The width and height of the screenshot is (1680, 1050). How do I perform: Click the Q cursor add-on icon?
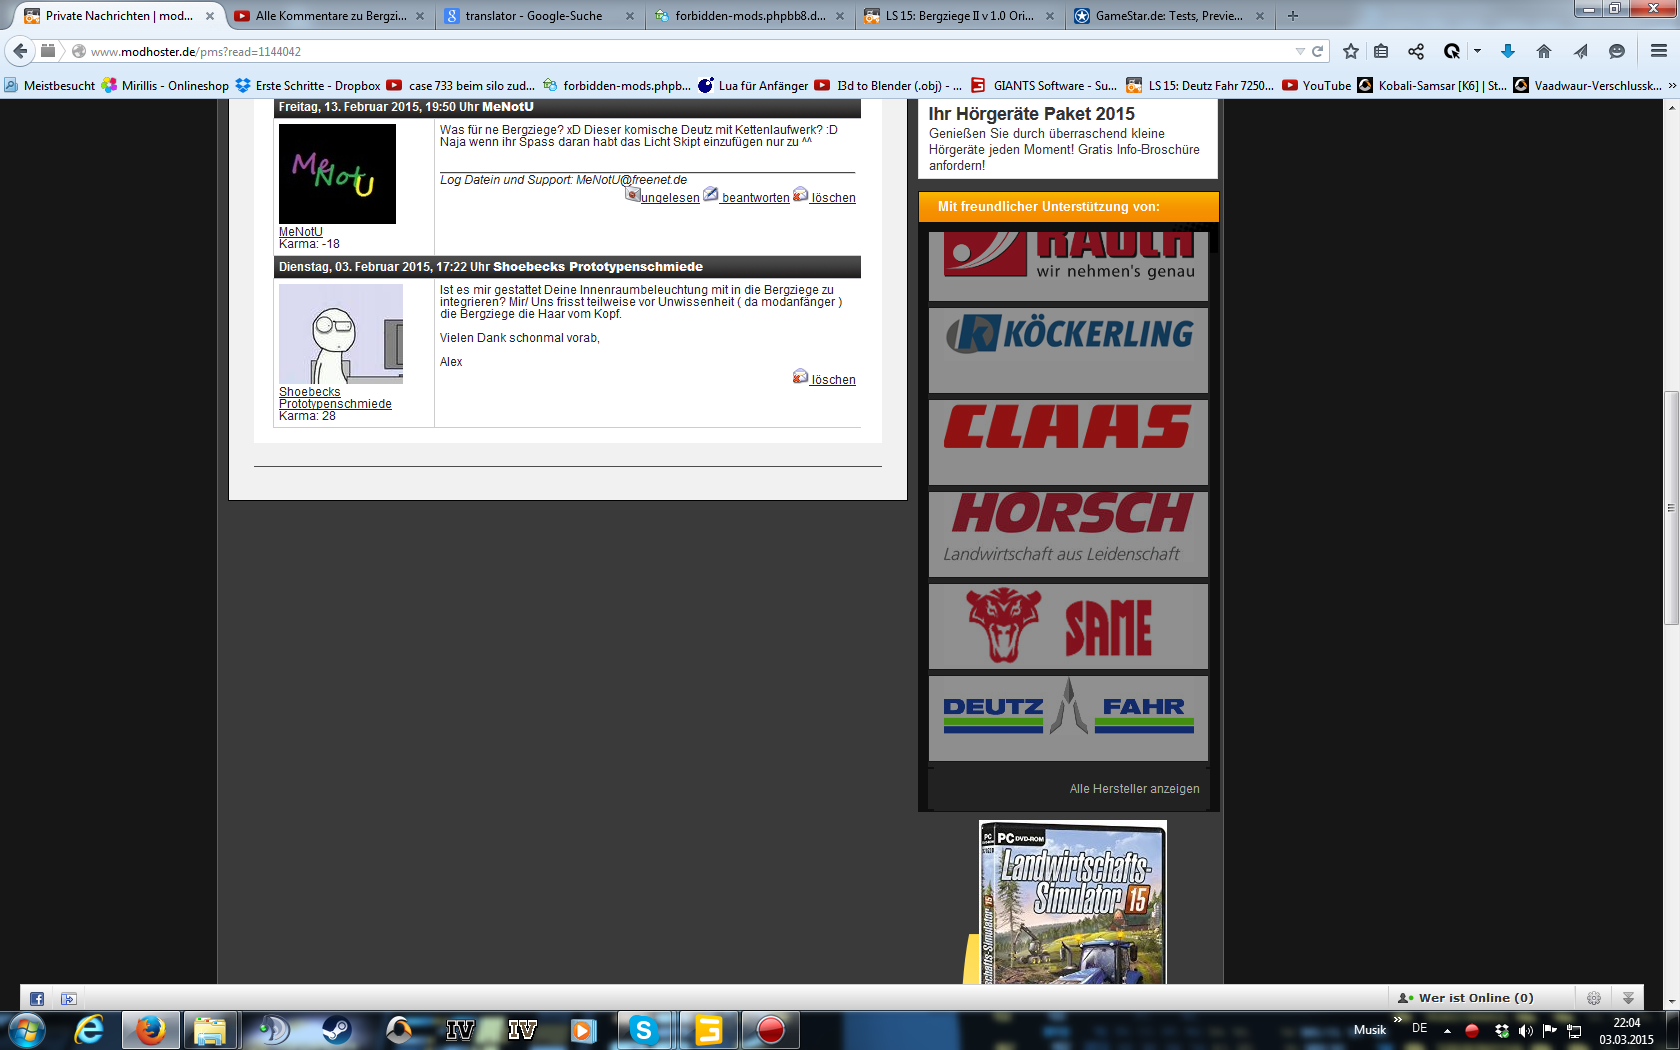(x=1452, y=51)
